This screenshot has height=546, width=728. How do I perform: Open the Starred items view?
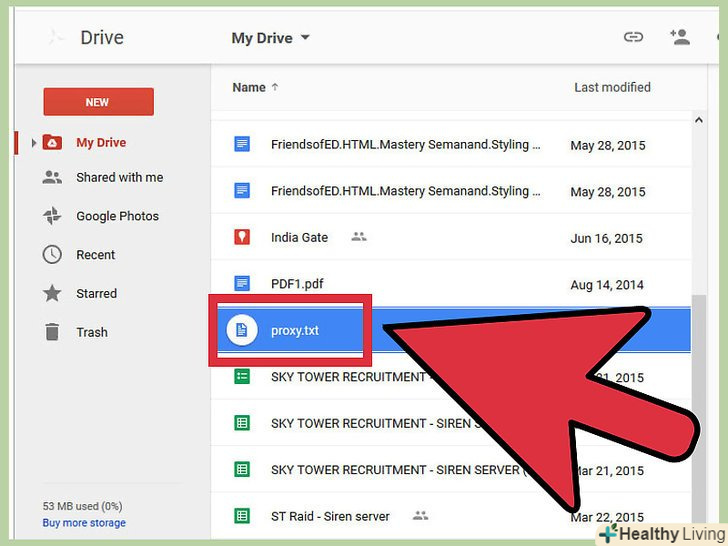click(97, 293)
